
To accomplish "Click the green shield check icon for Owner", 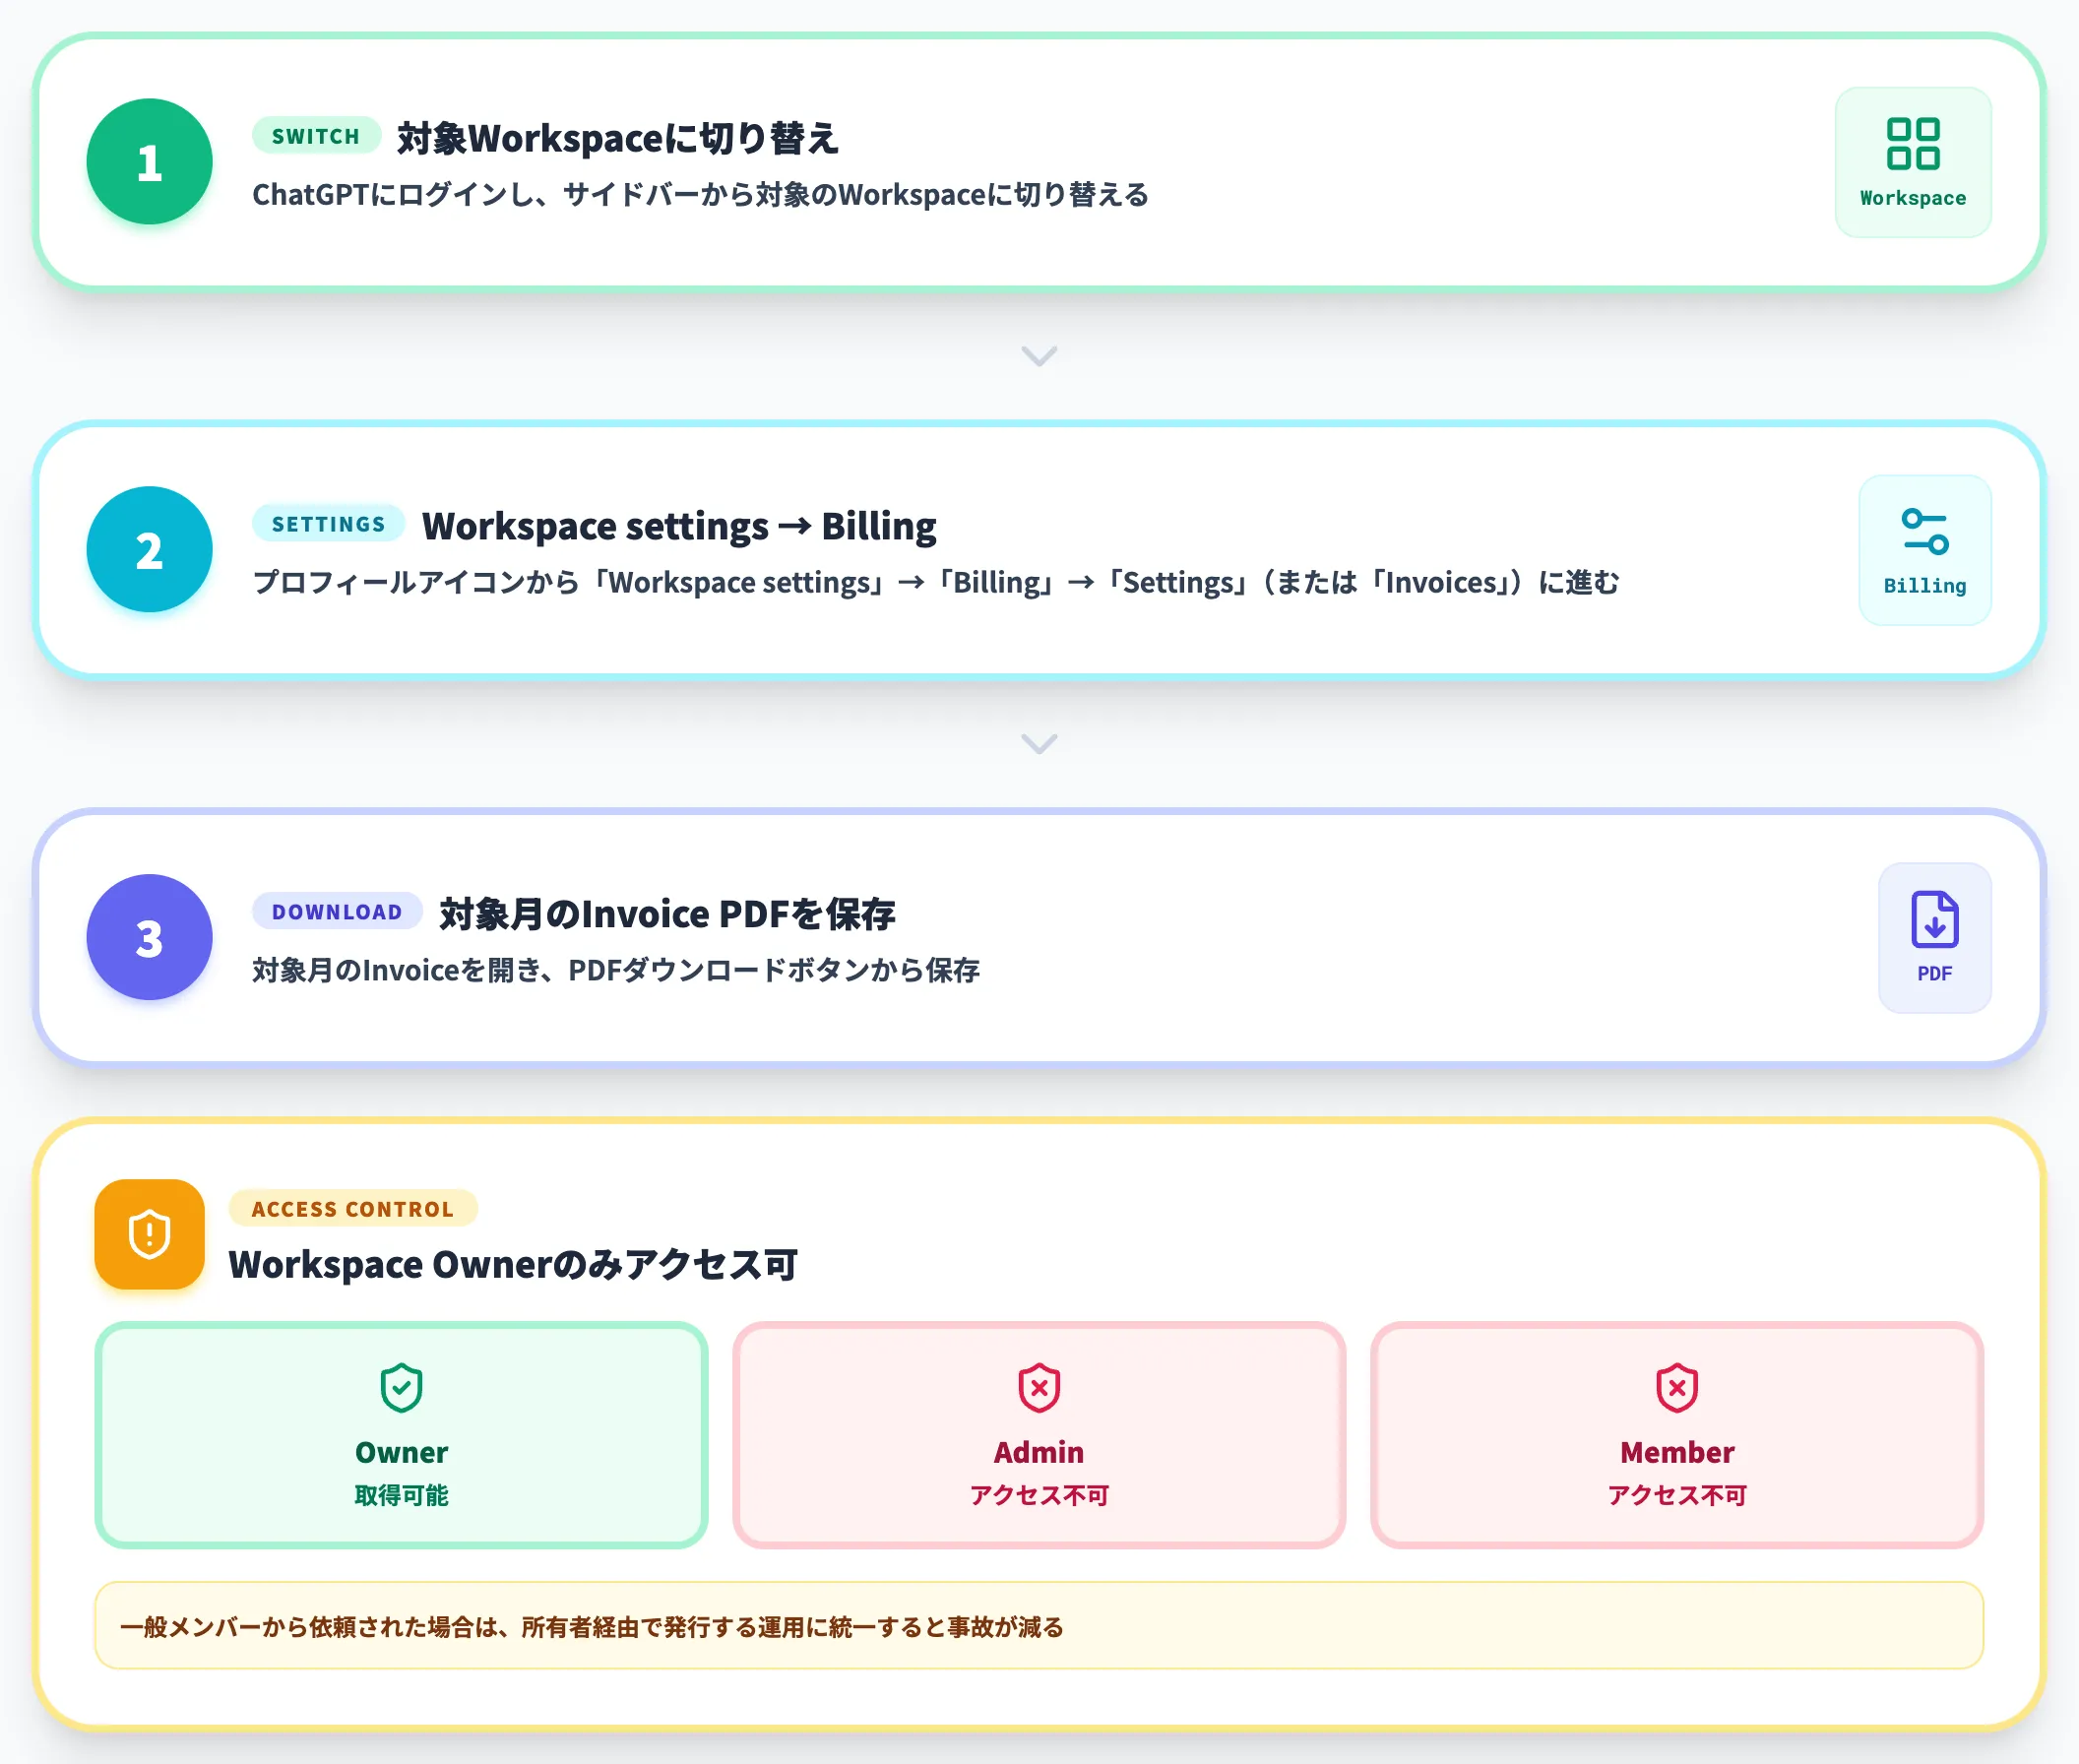I will coord(401,1387).
